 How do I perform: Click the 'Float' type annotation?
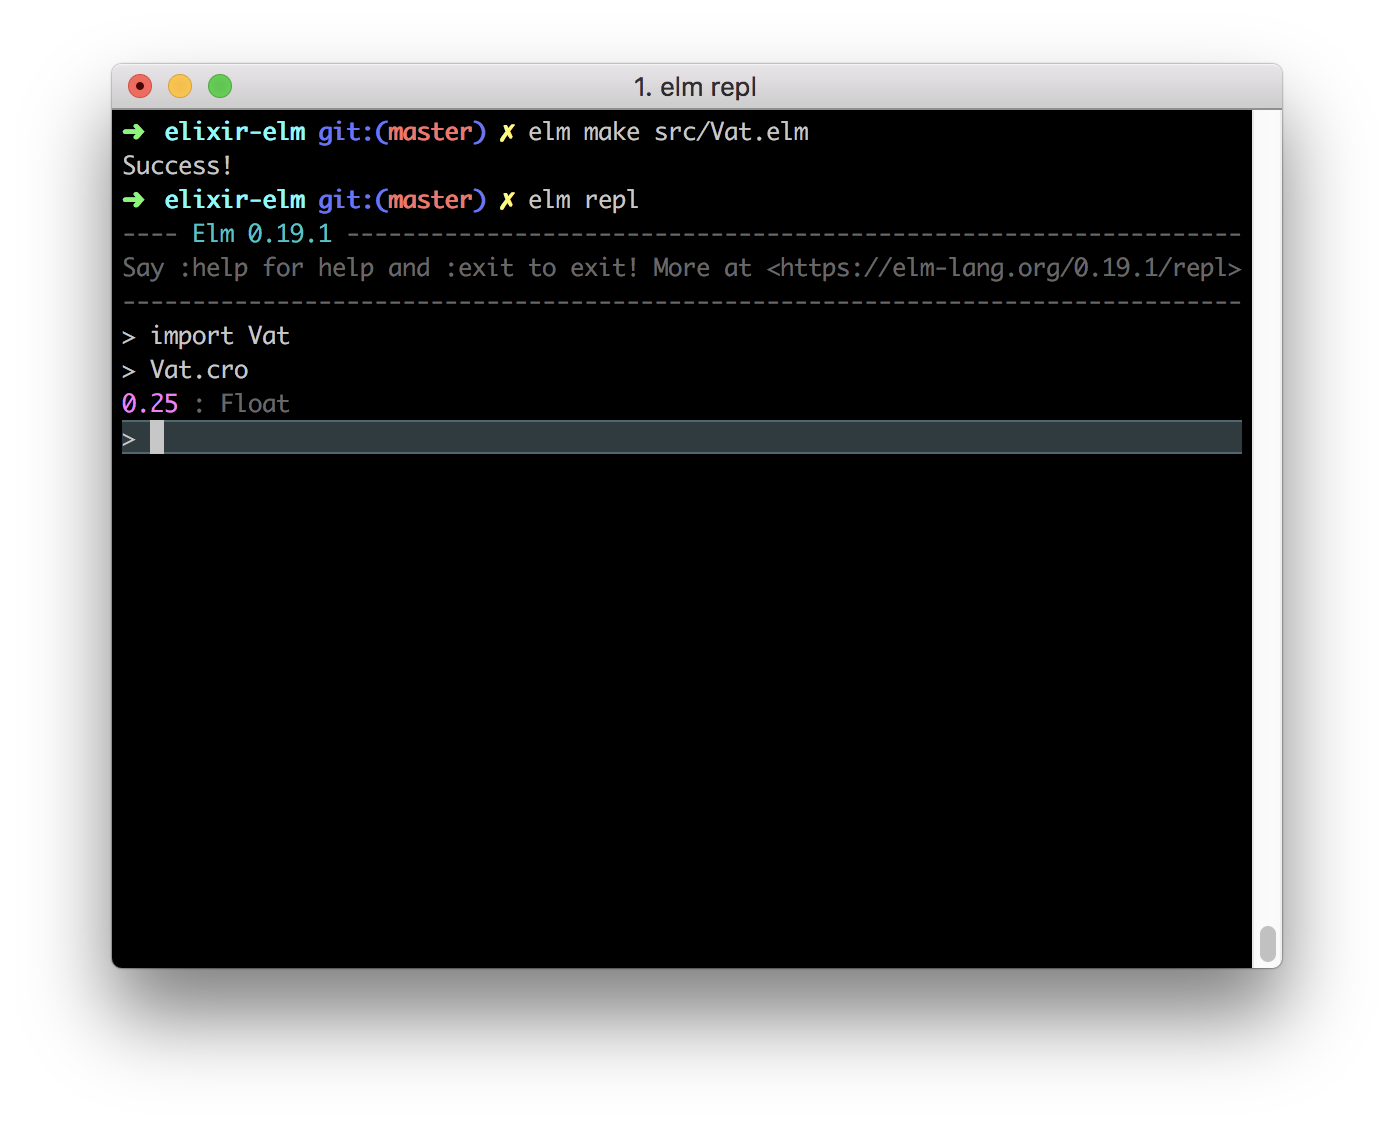(255, 404)
